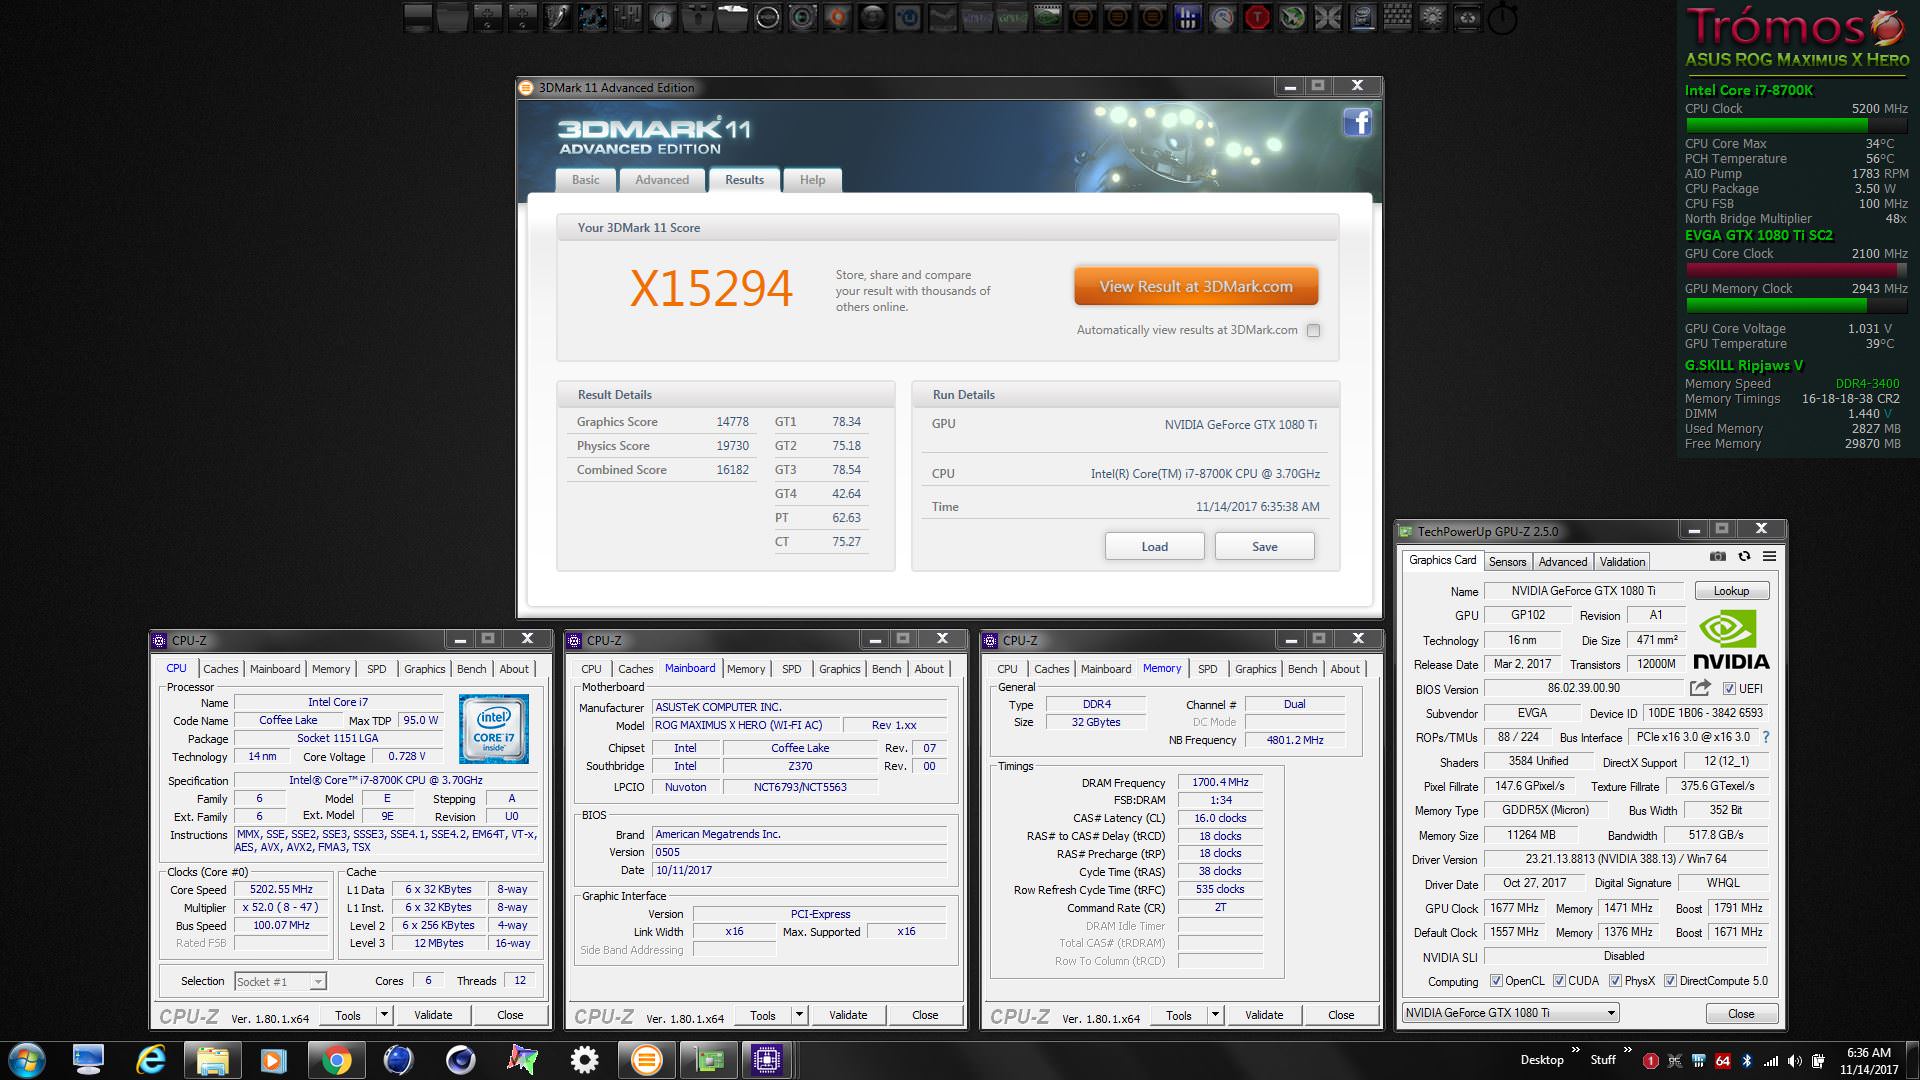1920x1080 pixels.
Task: Click the volume speaker tray icon
Action: 1795,1061
